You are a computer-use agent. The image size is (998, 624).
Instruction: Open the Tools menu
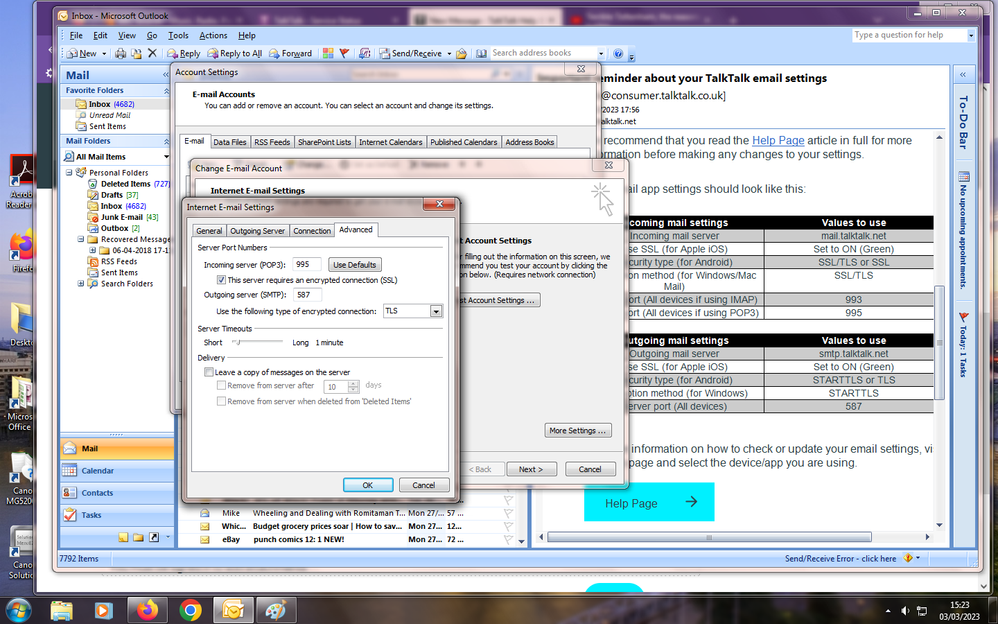pos(178,36)
